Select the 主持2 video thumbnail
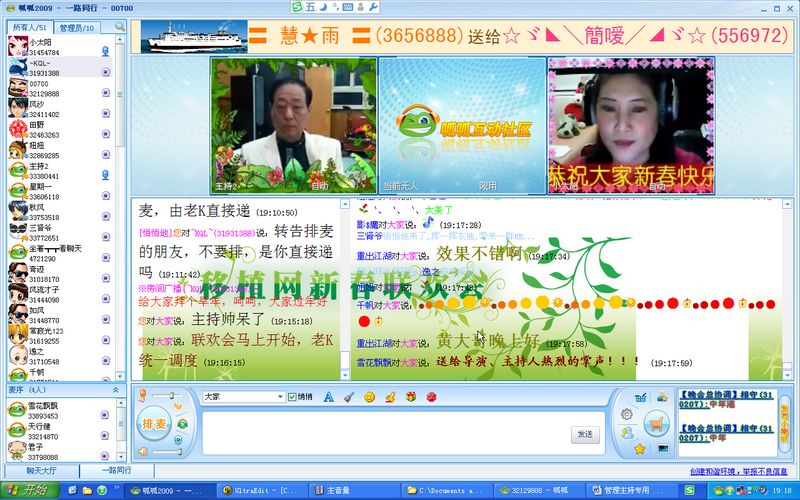 coord(294,125)
